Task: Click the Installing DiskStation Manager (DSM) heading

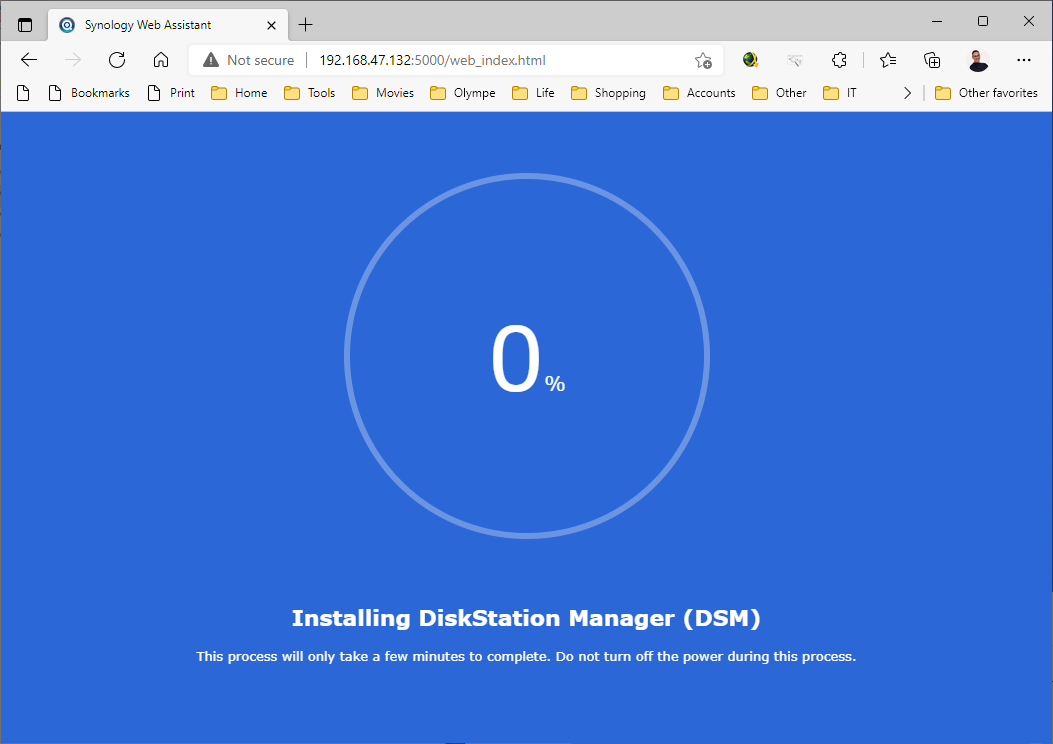Action: [x=526, y=618]
